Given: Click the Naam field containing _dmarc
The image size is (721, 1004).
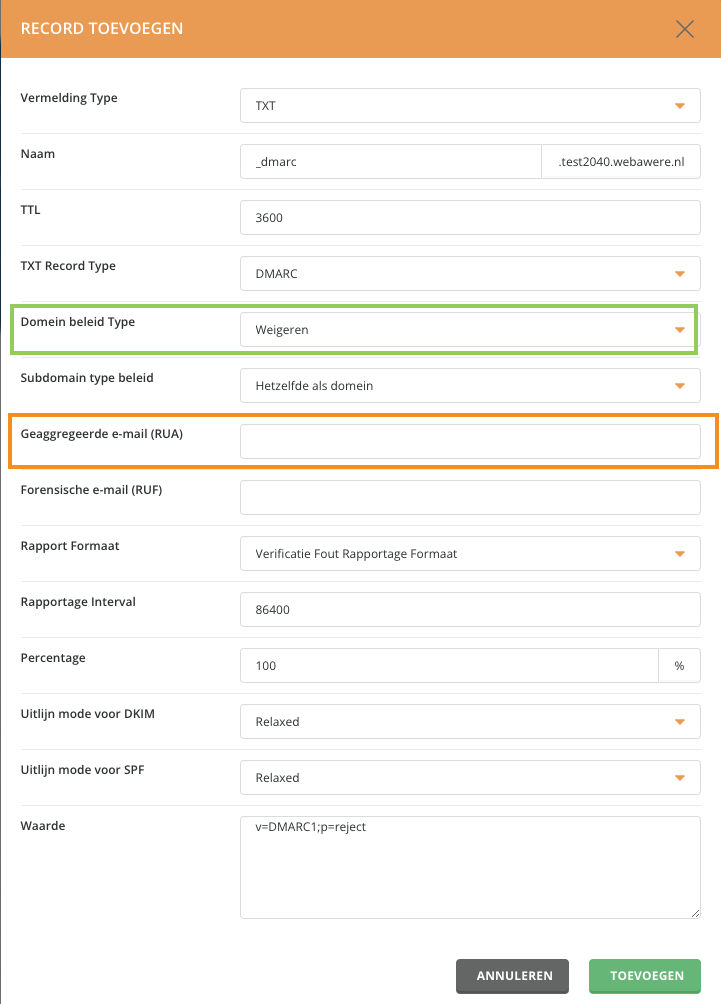Looking at the screenshot, I should (391, 161).
